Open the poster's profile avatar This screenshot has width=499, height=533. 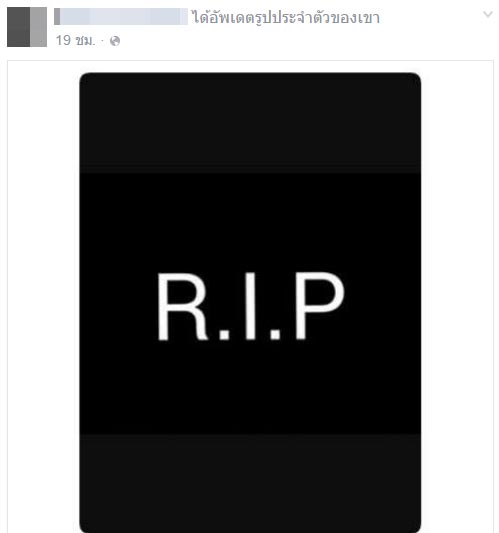27,27
